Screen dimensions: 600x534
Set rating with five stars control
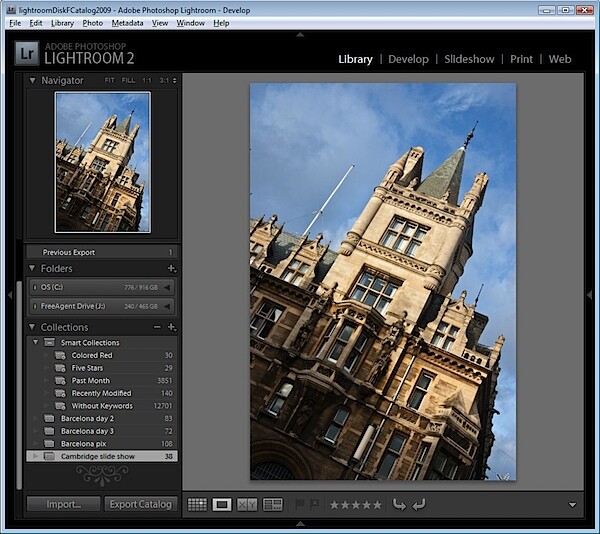coord(356,505)
